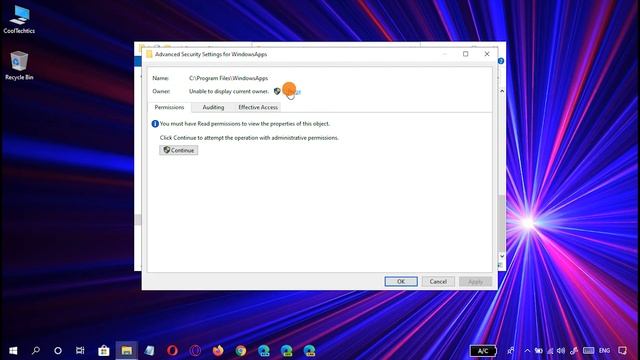The image size is (640, 360).
Task: Close the Advanced Security Settings dialog
Action: 487,54
